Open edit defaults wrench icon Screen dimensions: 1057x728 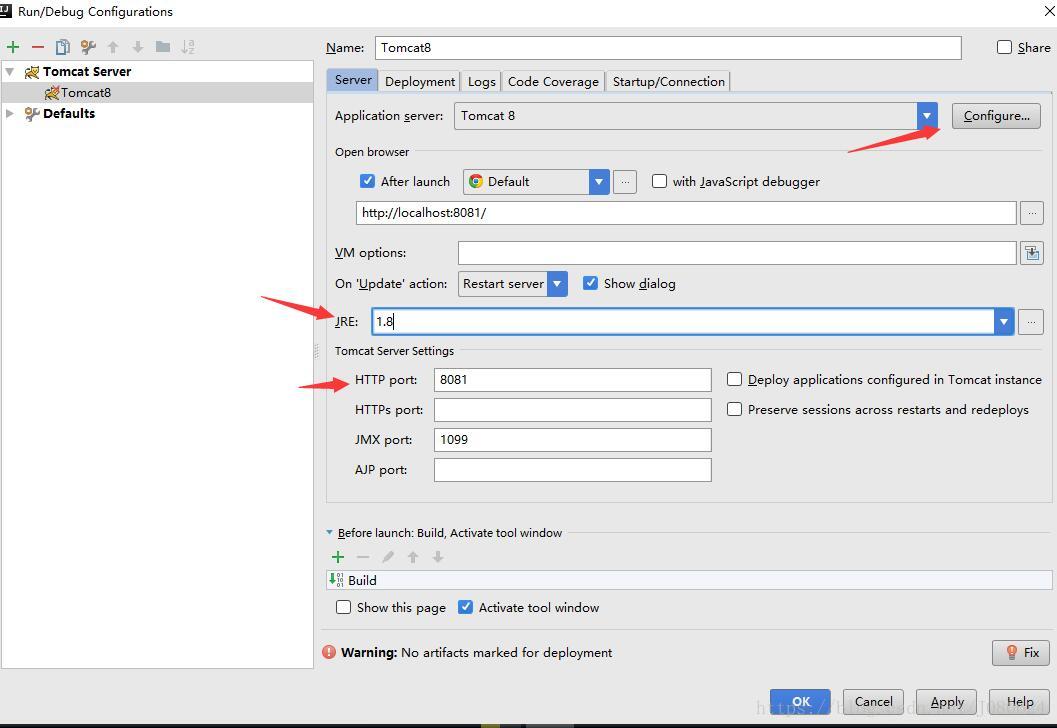tap(88, 47)
